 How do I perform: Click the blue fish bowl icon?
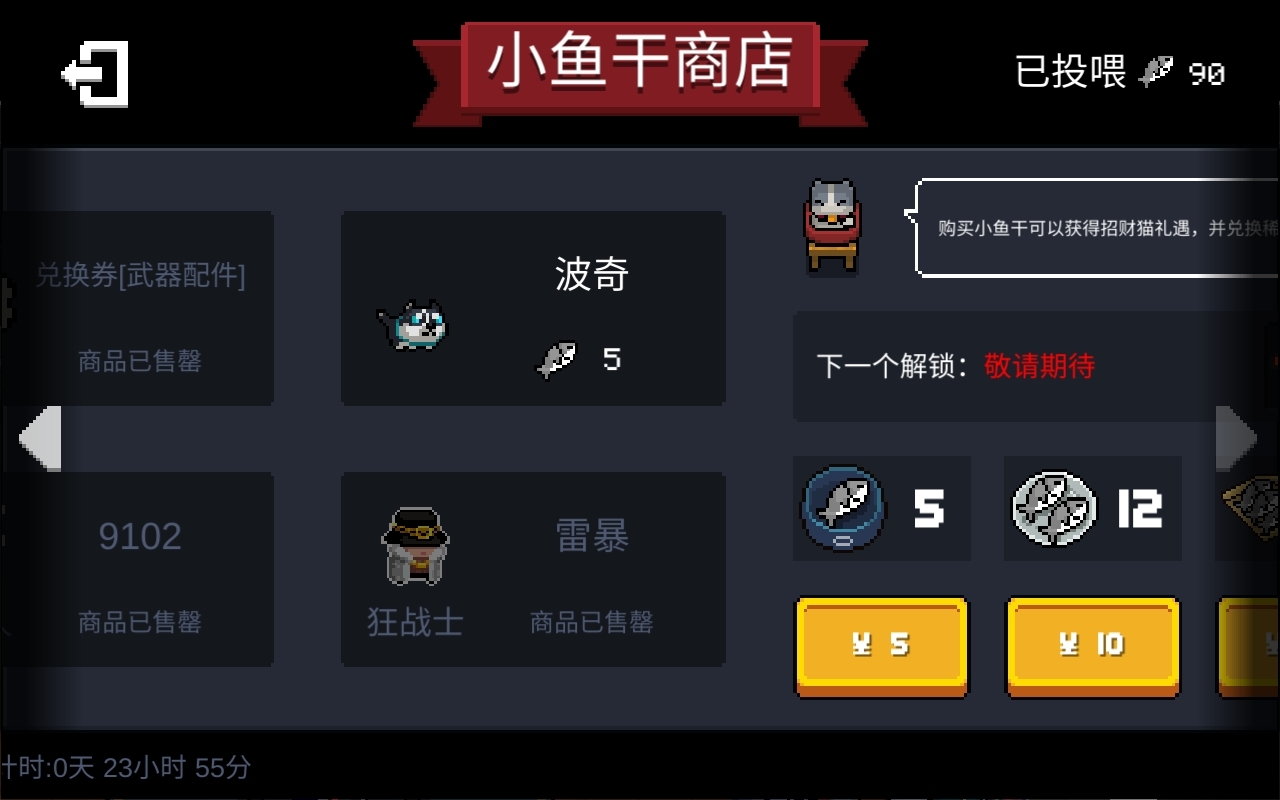click(842, 508)
